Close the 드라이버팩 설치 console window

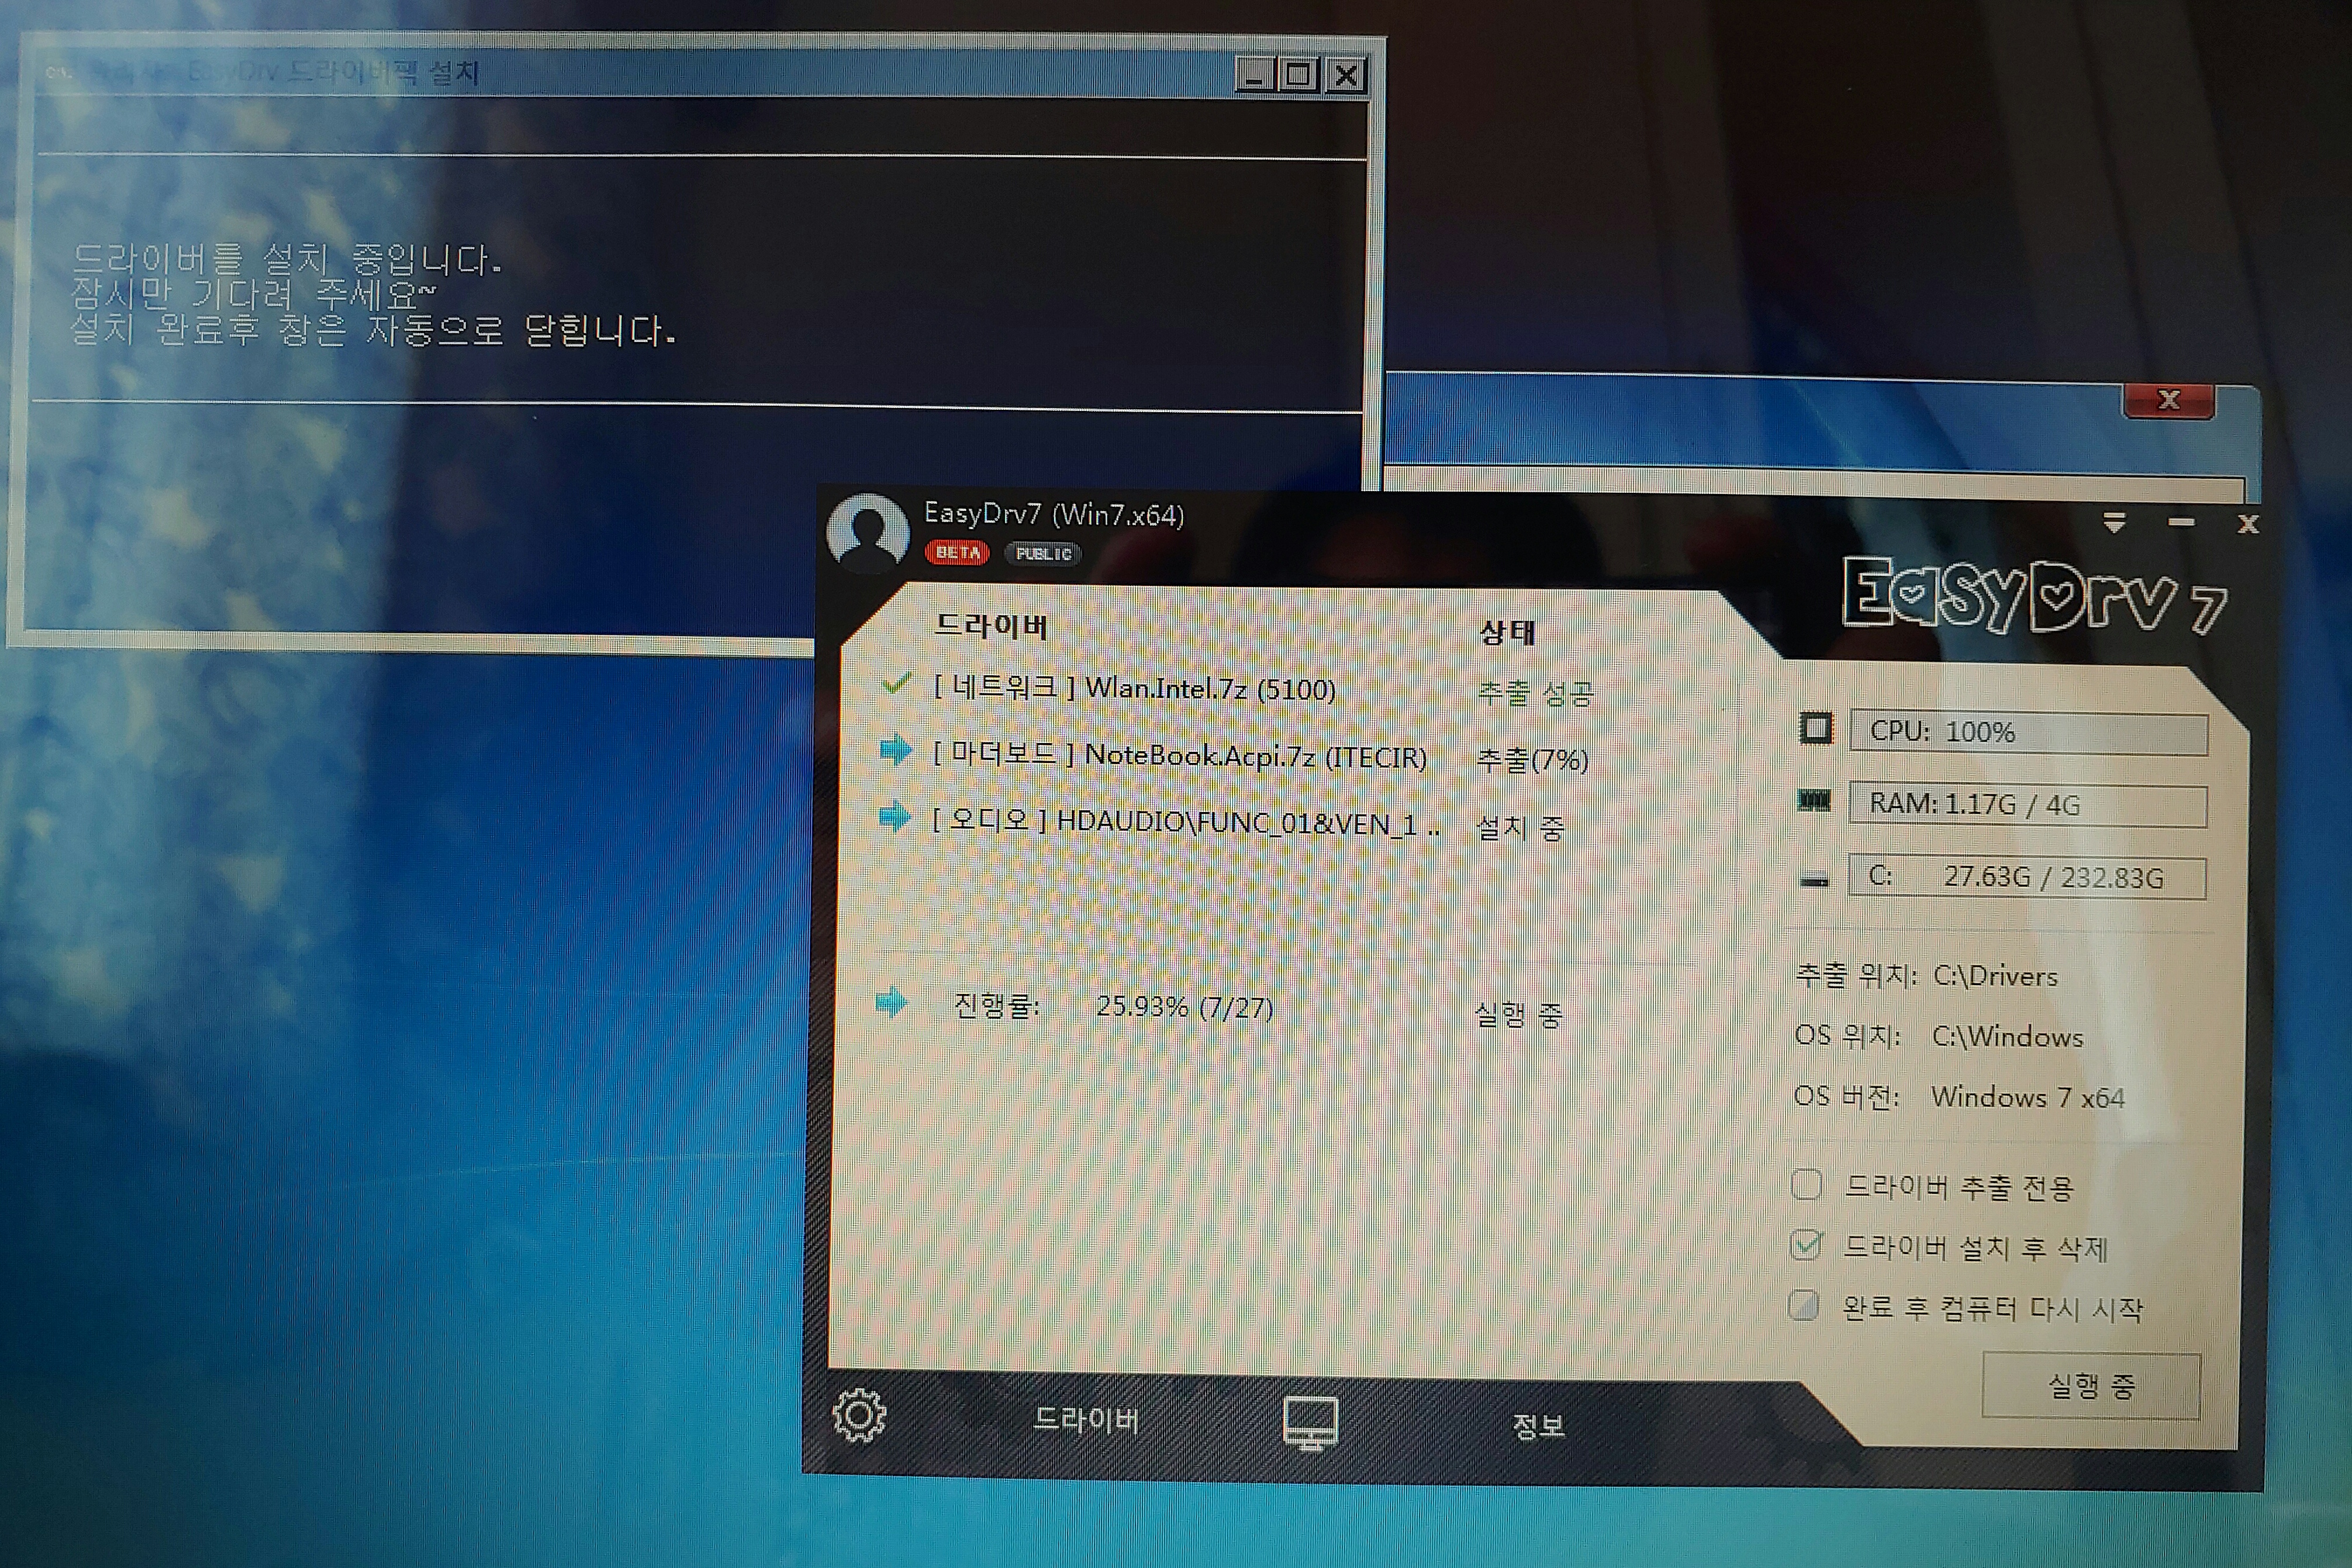point(1346,75)
